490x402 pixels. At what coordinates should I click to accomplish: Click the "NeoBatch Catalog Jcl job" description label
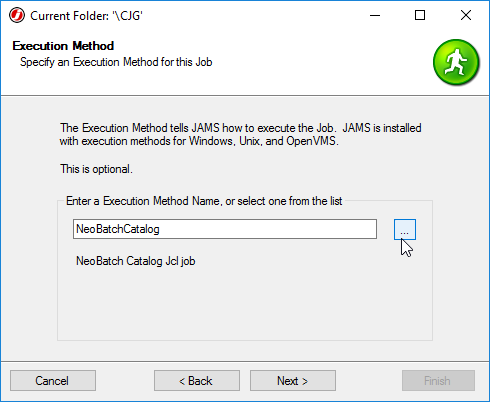(136, 261)
